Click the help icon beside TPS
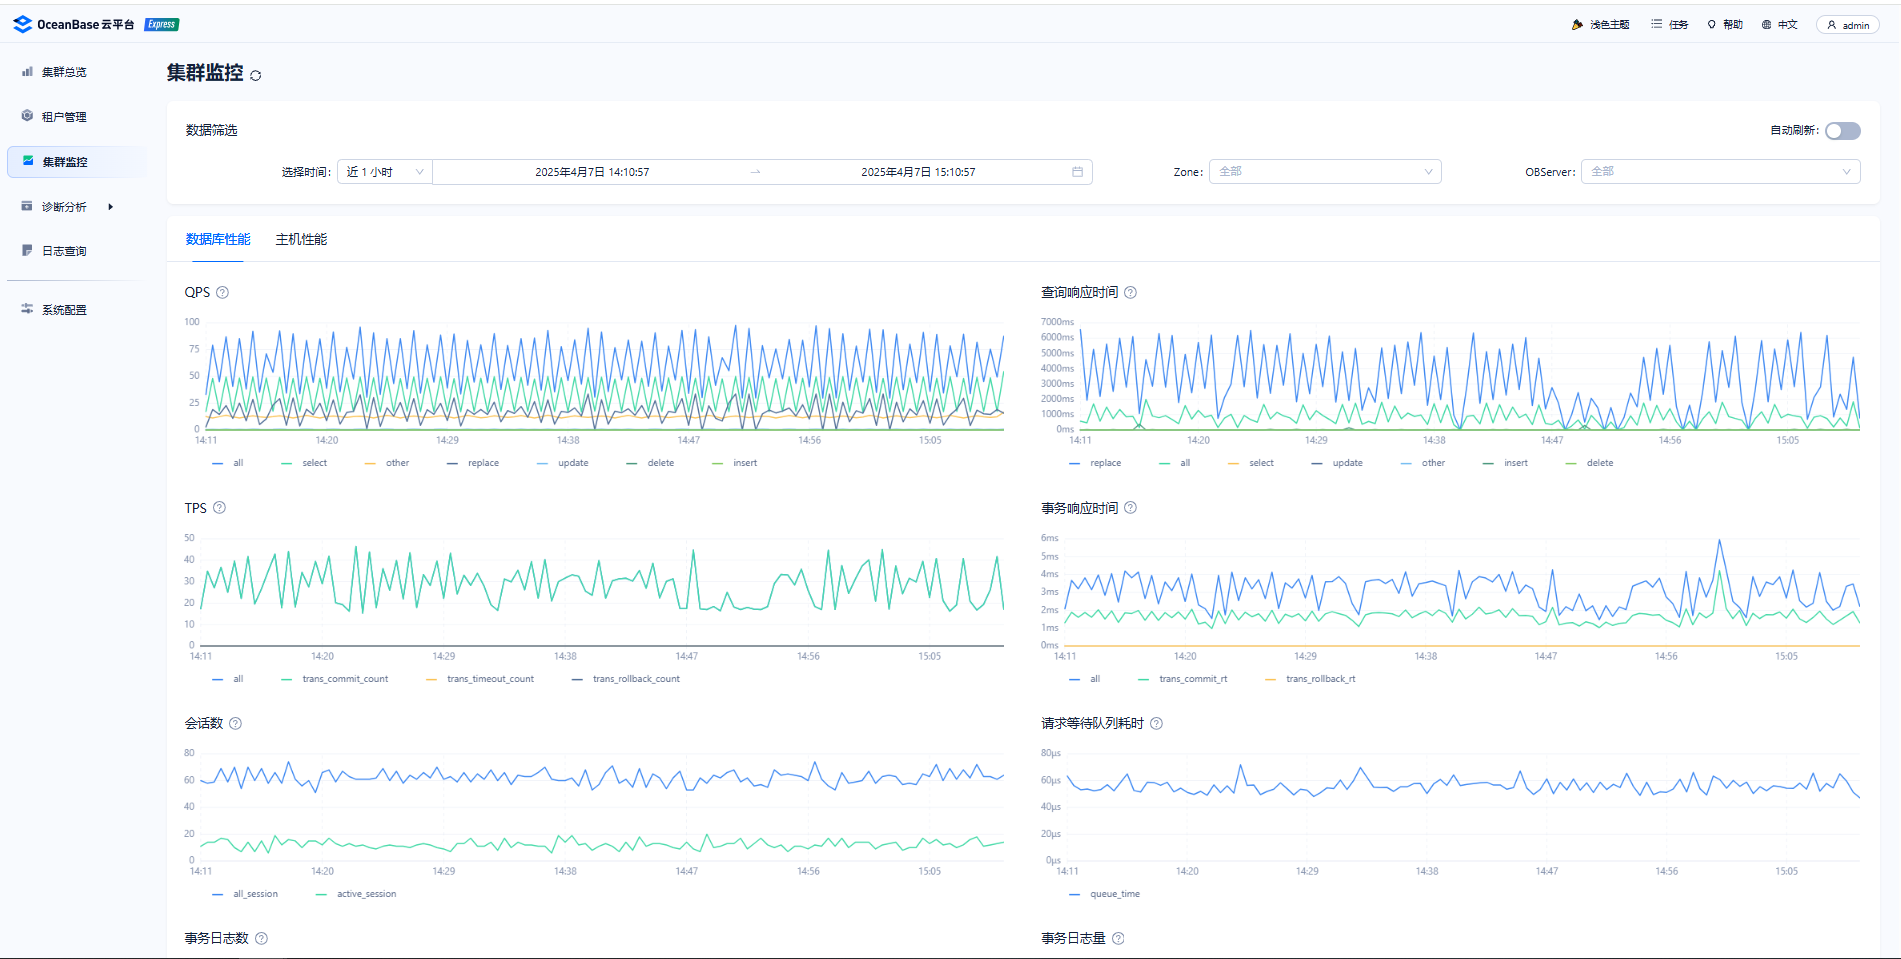 (x=220, y=508)
